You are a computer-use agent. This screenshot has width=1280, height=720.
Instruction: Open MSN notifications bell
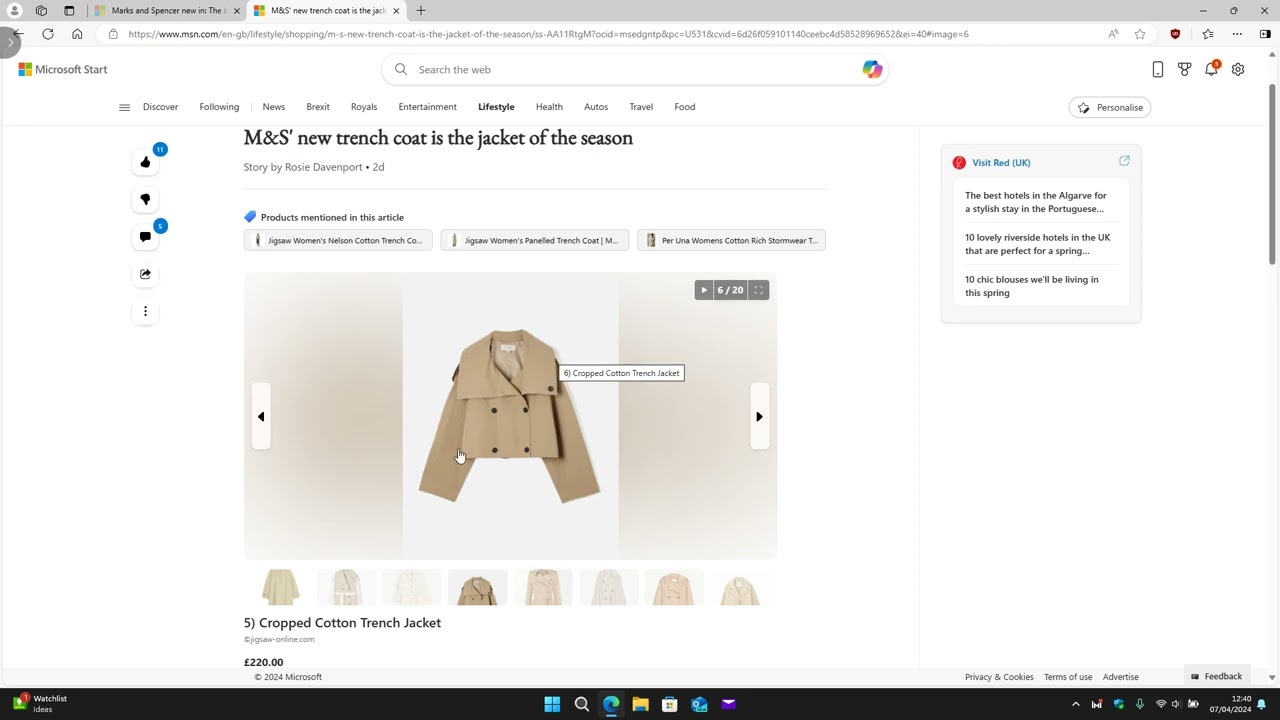[x=1211, y=69]
